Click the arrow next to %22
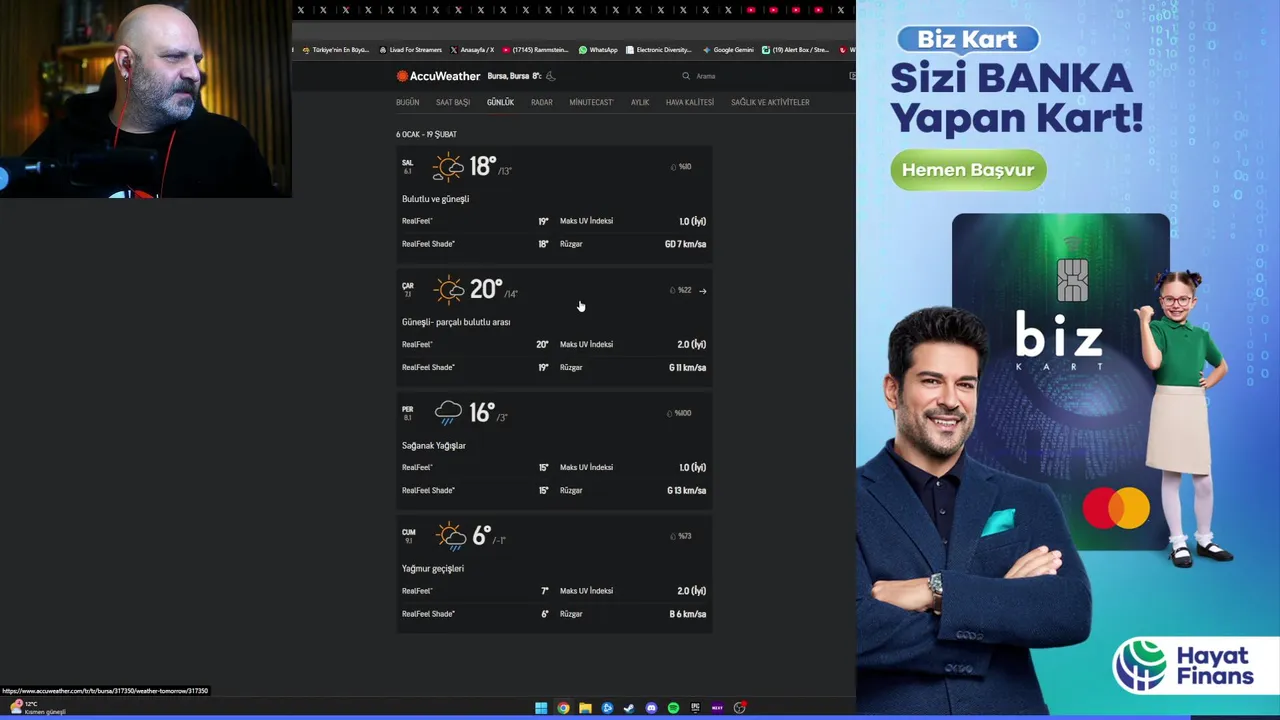The width and height of the screenshot is (1280, 720). click(703, 291)
